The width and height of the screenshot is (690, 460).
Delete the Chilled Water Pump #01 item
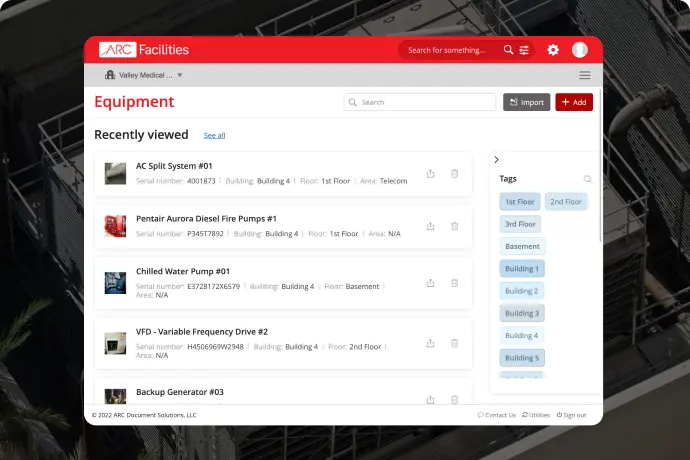455,283
